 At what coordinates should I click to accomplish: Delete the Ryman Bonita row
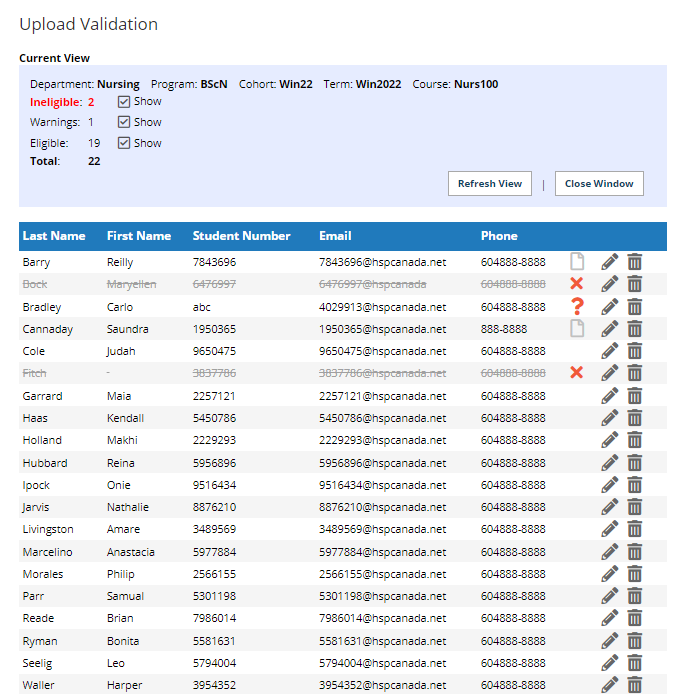point(635,641)
